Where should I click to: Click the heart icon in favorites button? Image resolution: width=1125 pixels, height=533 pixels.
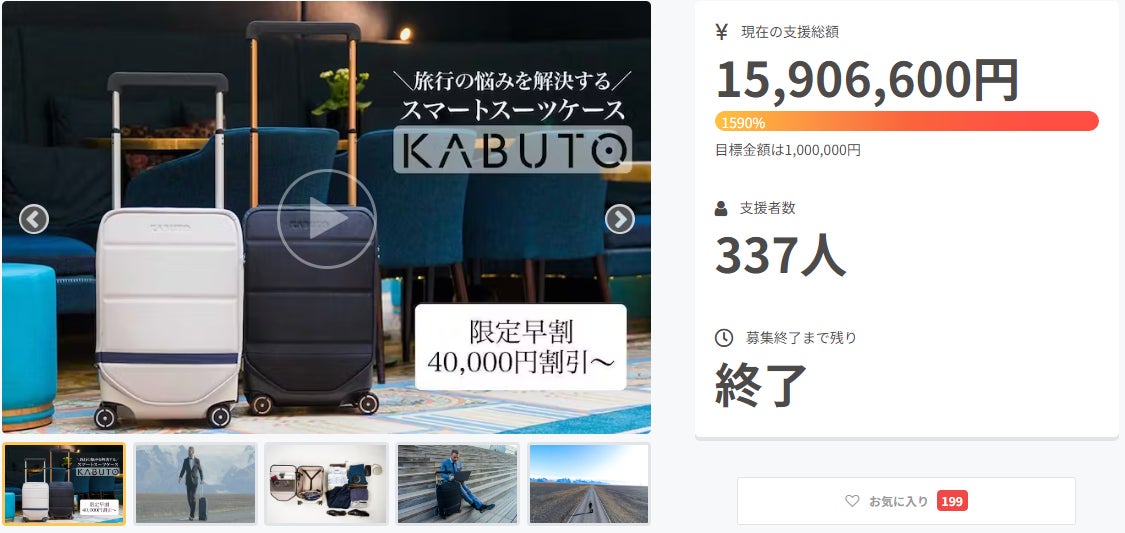(x=852, y=501)
